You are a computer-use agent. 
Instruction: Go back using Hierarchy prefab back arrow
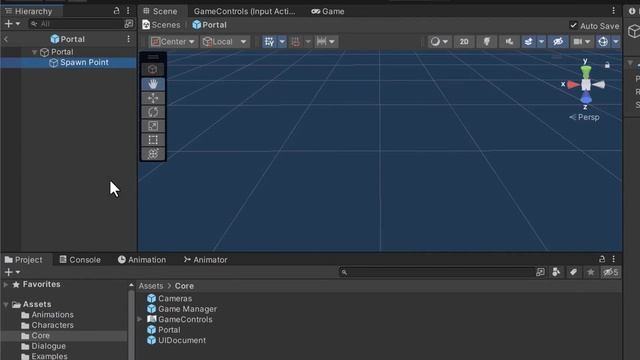[x=6, y=39]
